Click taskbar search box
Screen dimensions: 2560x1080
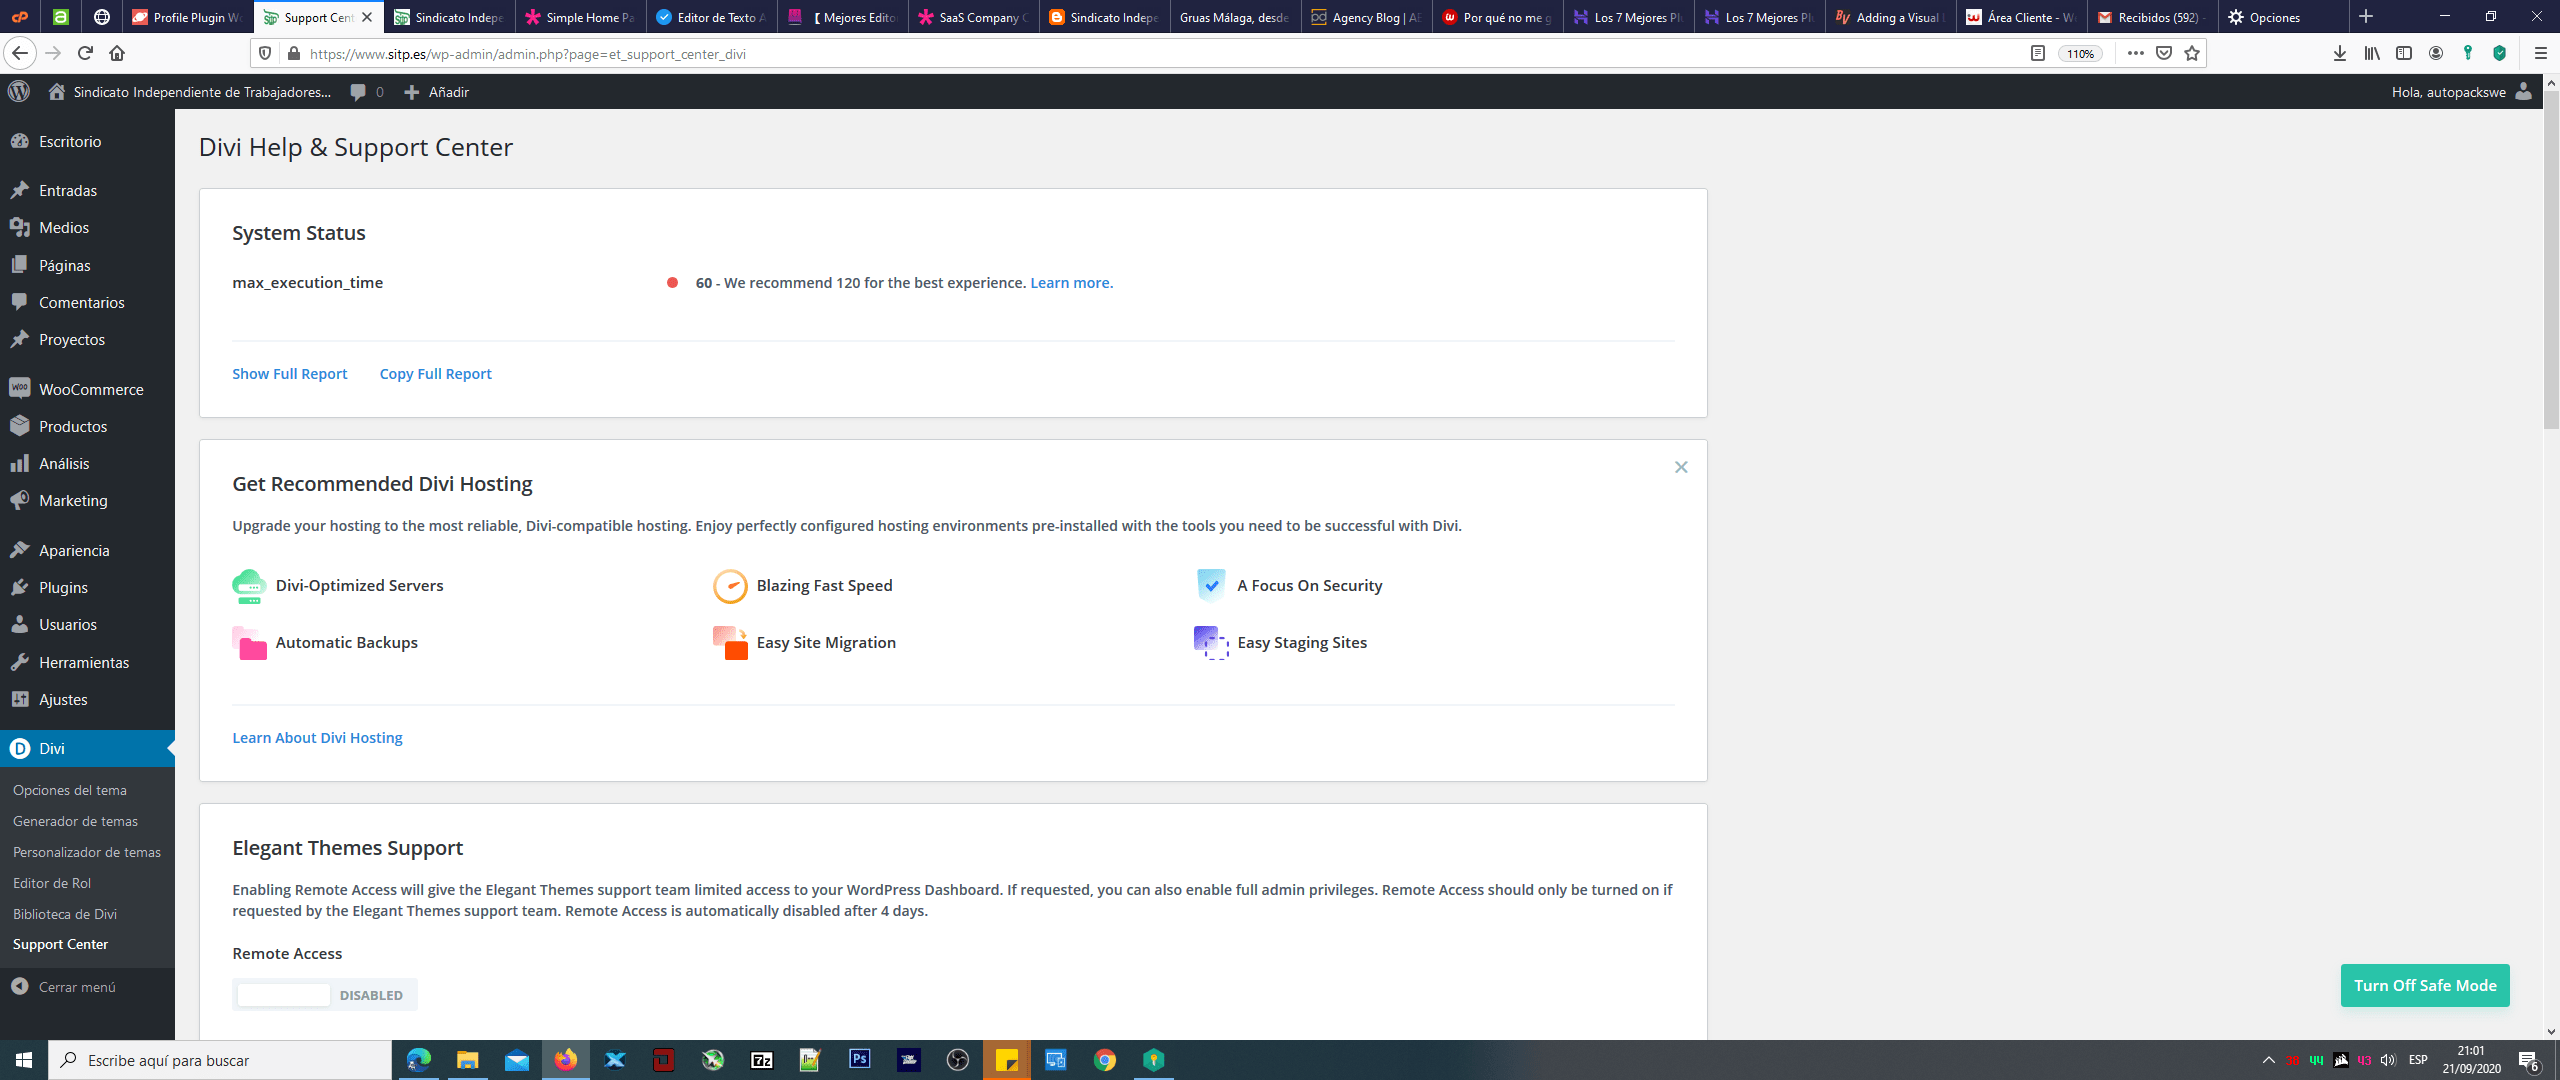coord(220,1060)
